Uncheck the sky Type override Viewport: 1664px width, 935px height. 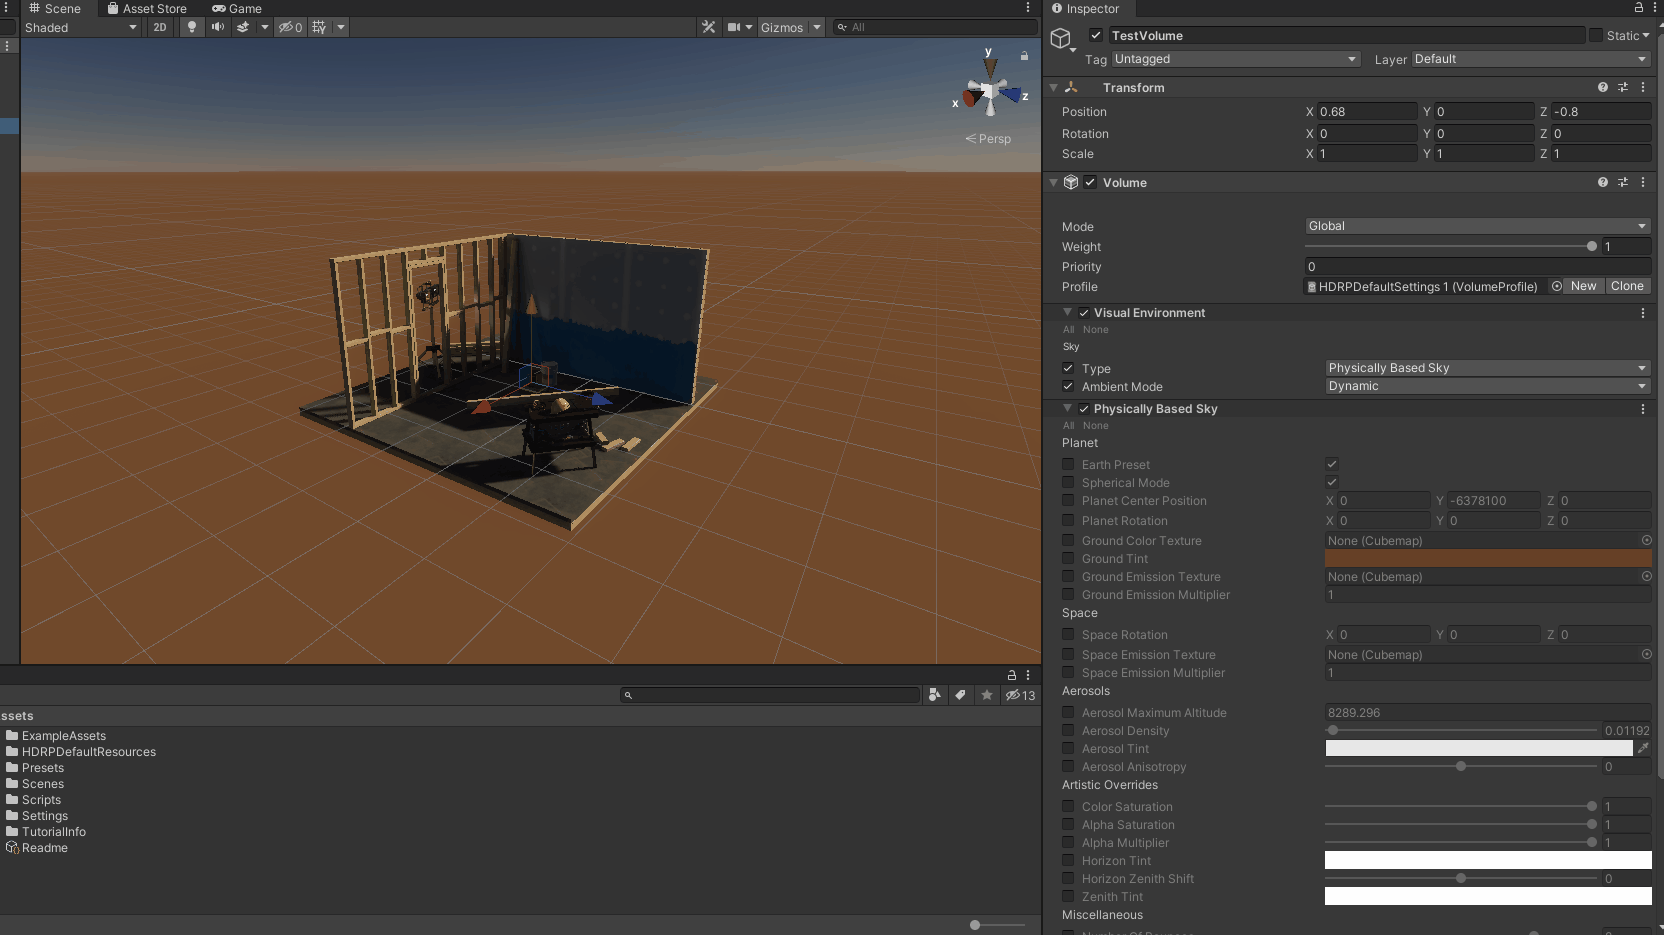(x=1068, y=368)
